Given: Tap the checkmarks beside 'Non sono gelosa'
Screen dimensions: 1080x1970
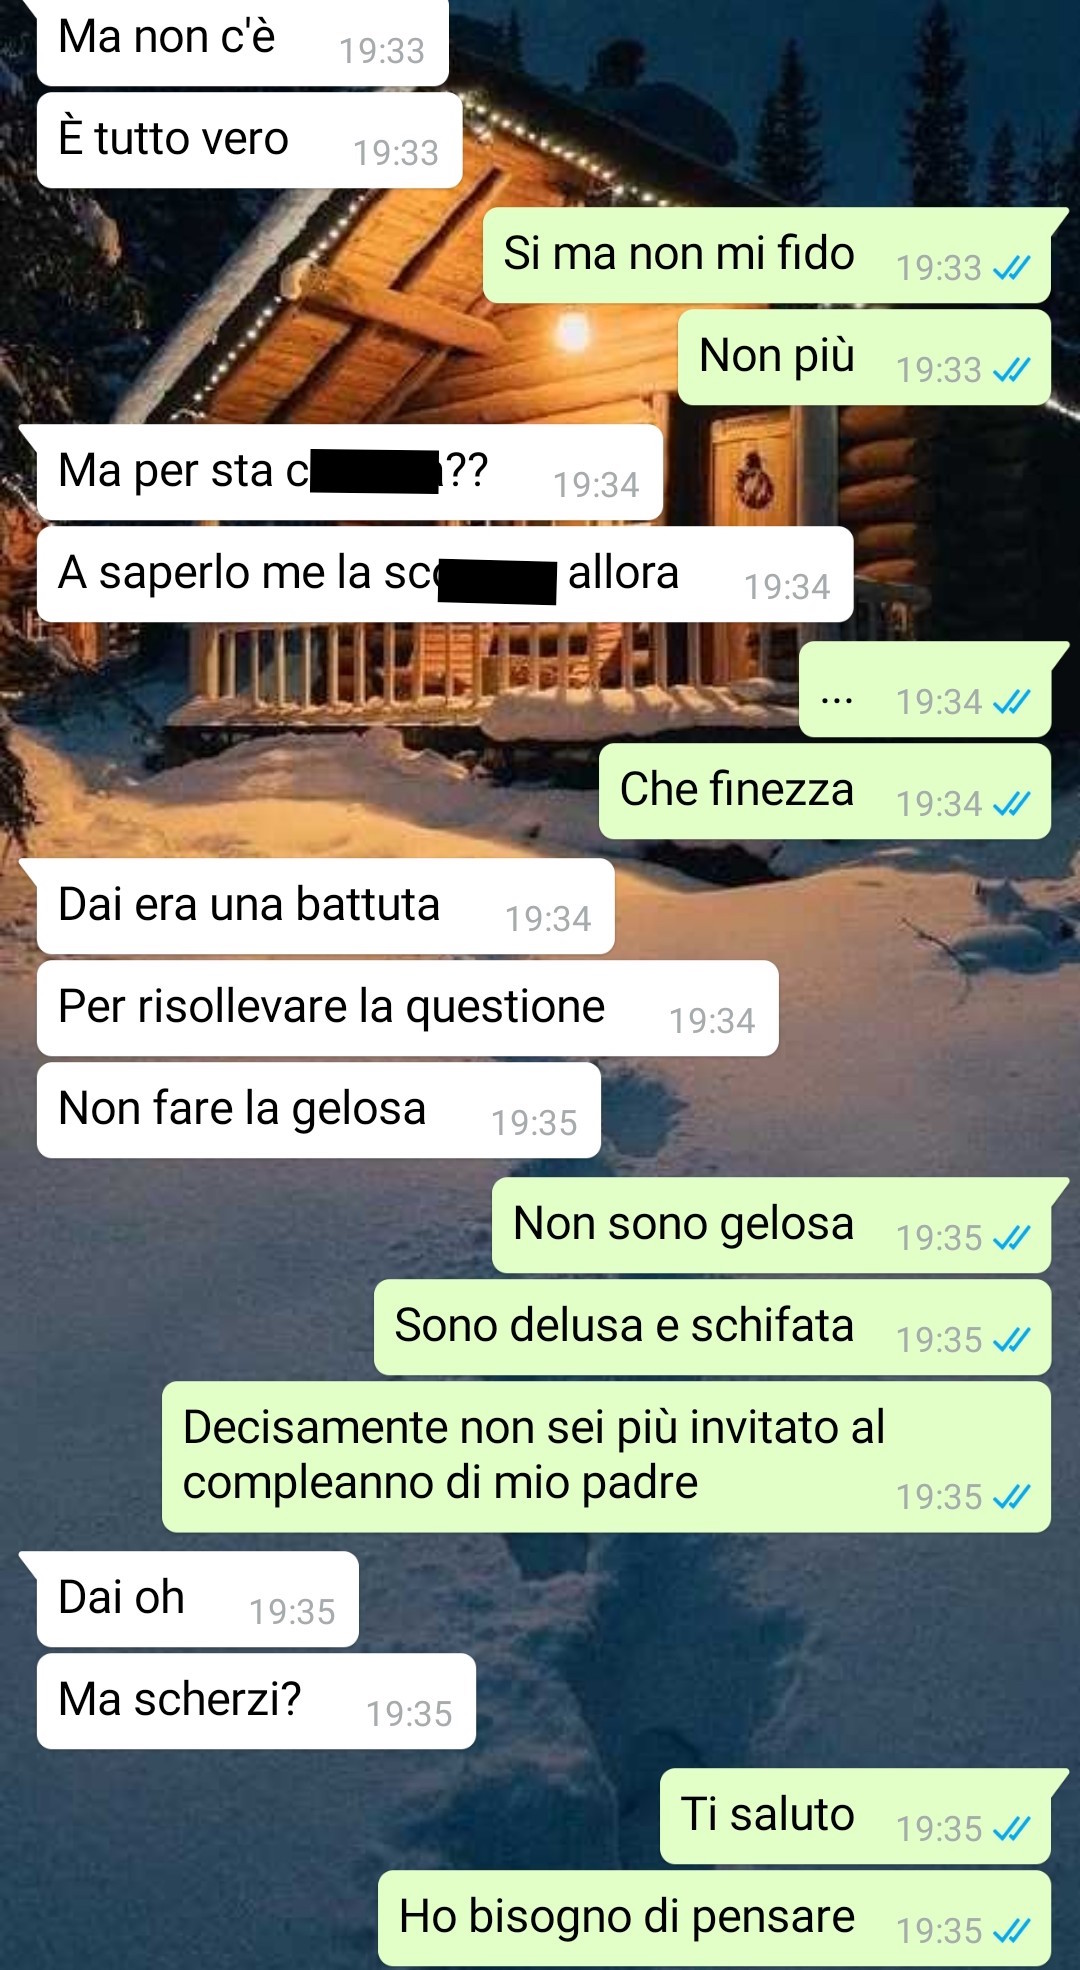Looking at the screenshot, I should 1011,1238.
